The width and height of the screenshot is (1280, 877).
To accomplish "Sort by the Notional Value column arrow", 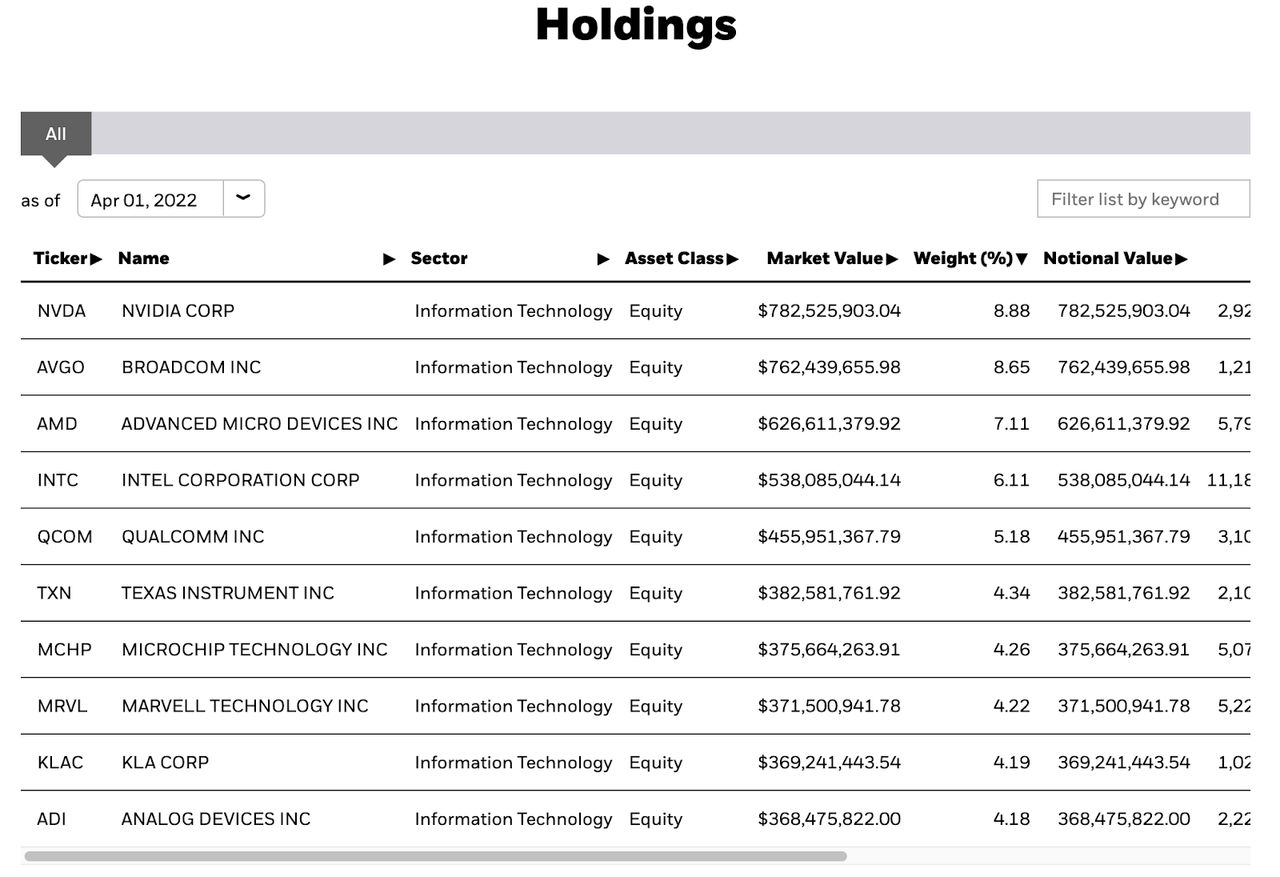I will point(1182,259).
